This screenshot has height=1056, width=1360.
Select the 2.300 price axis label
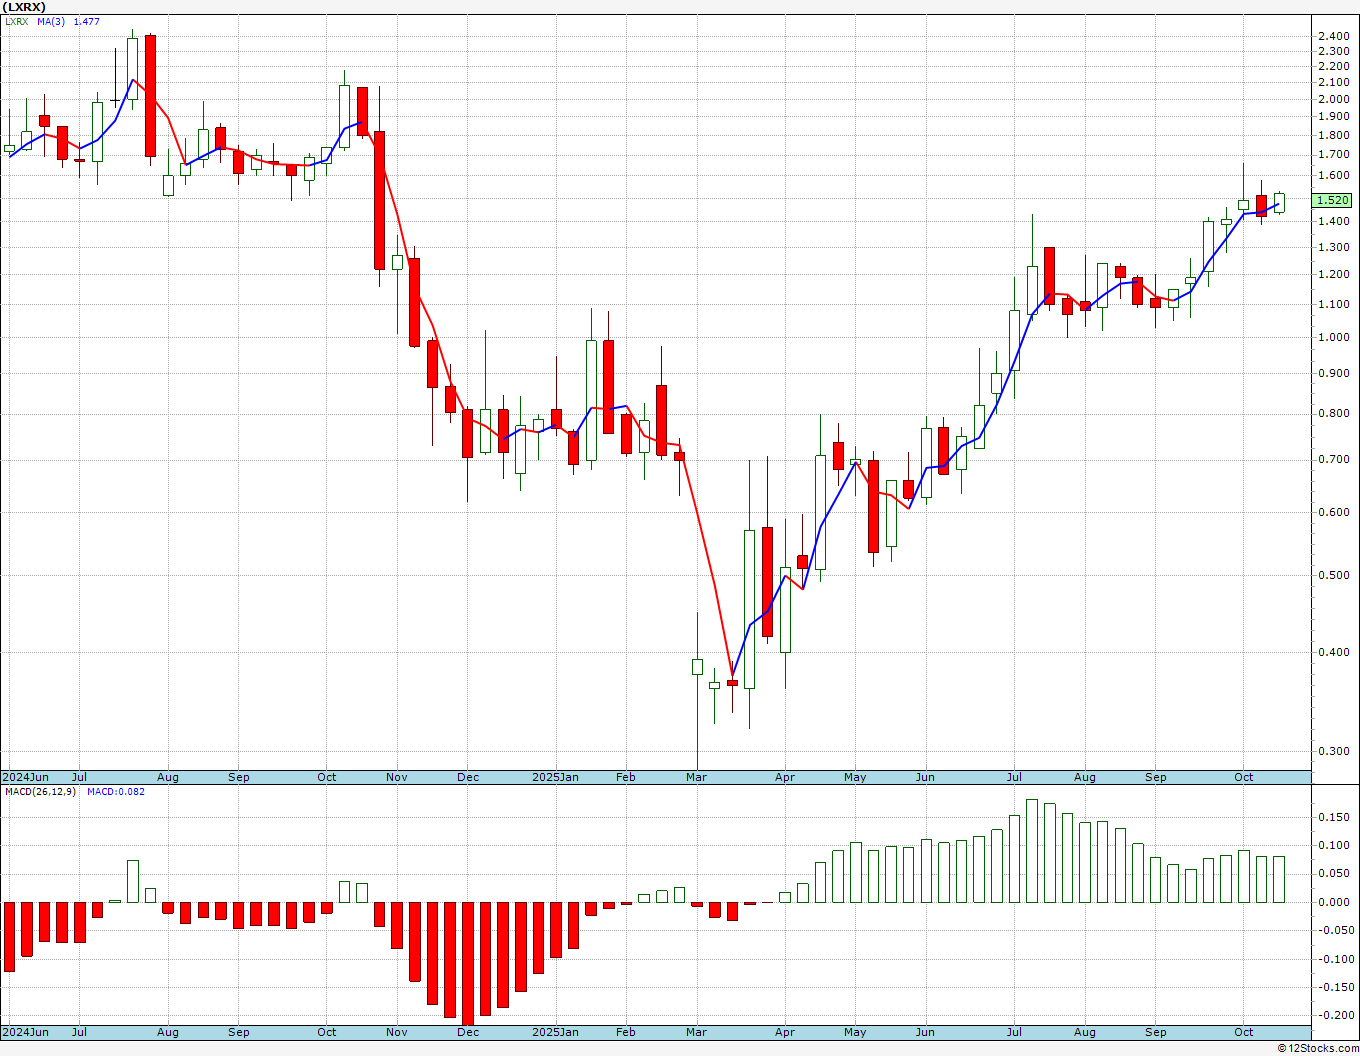[1333, 51]
